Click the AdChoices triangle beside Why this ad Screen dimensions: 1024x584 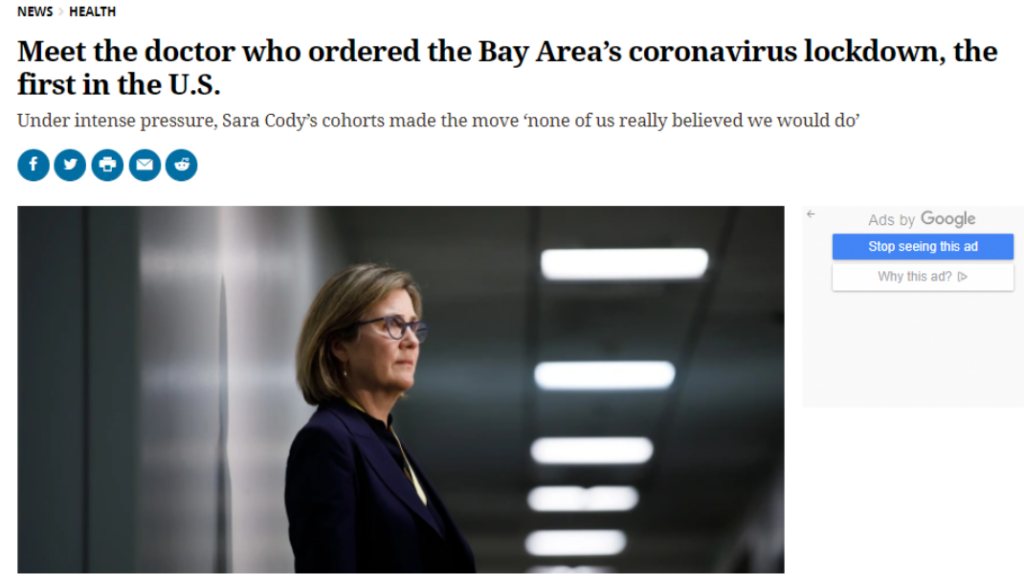point(962,277)
